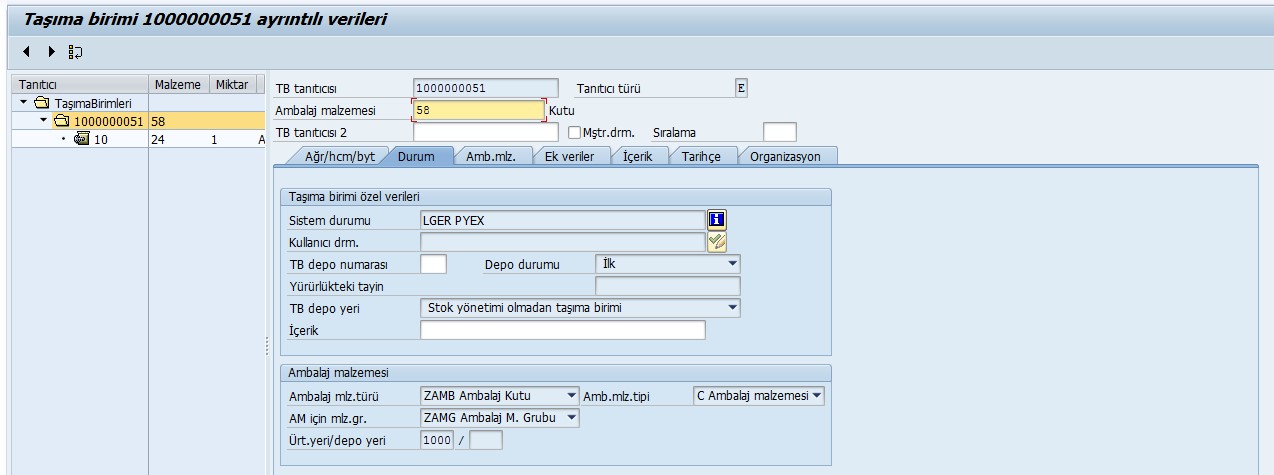Click the folder icon of 1000000051
Screen dimensions: 1274x475
[x=61, y=121]
